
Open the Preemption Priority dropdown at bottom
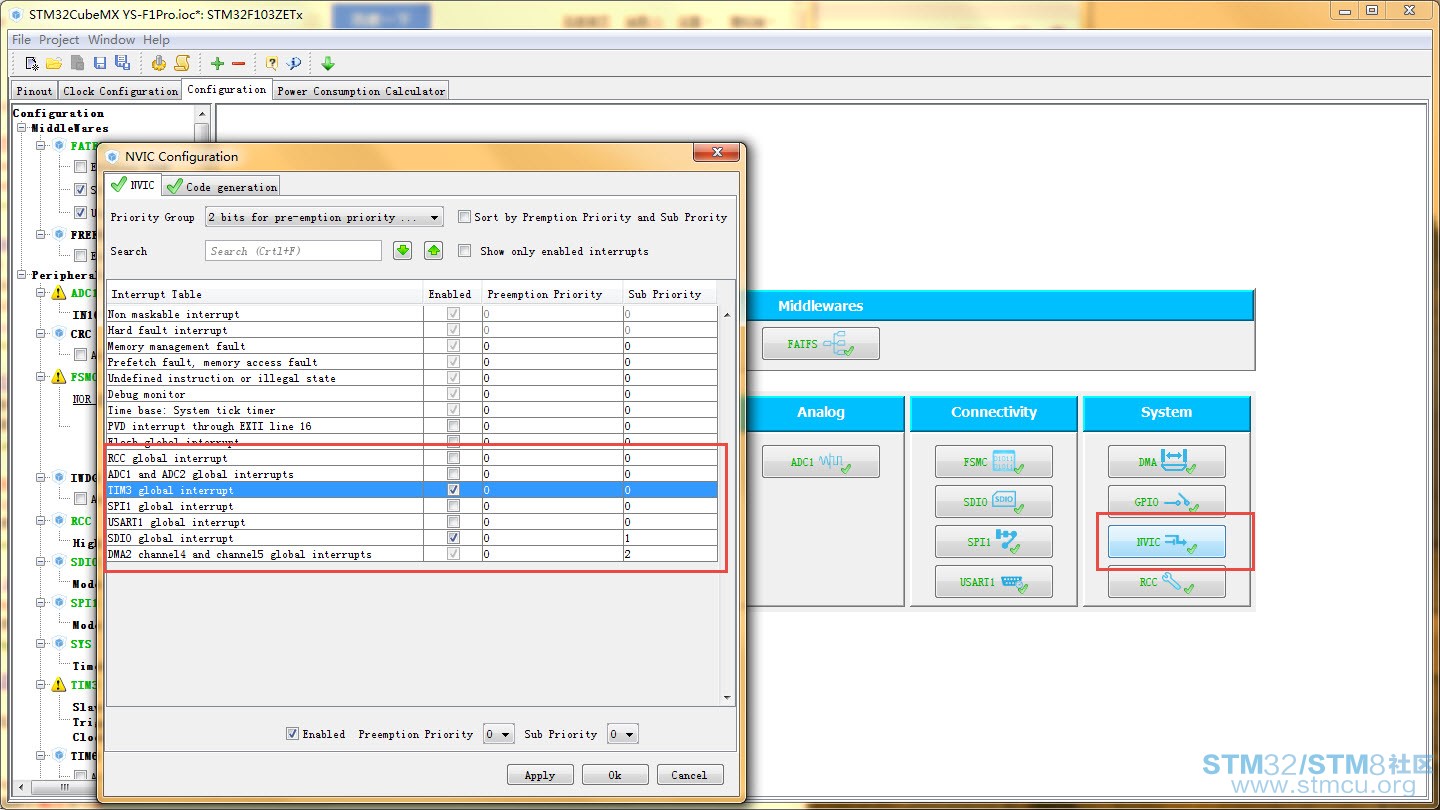[498, 734]
